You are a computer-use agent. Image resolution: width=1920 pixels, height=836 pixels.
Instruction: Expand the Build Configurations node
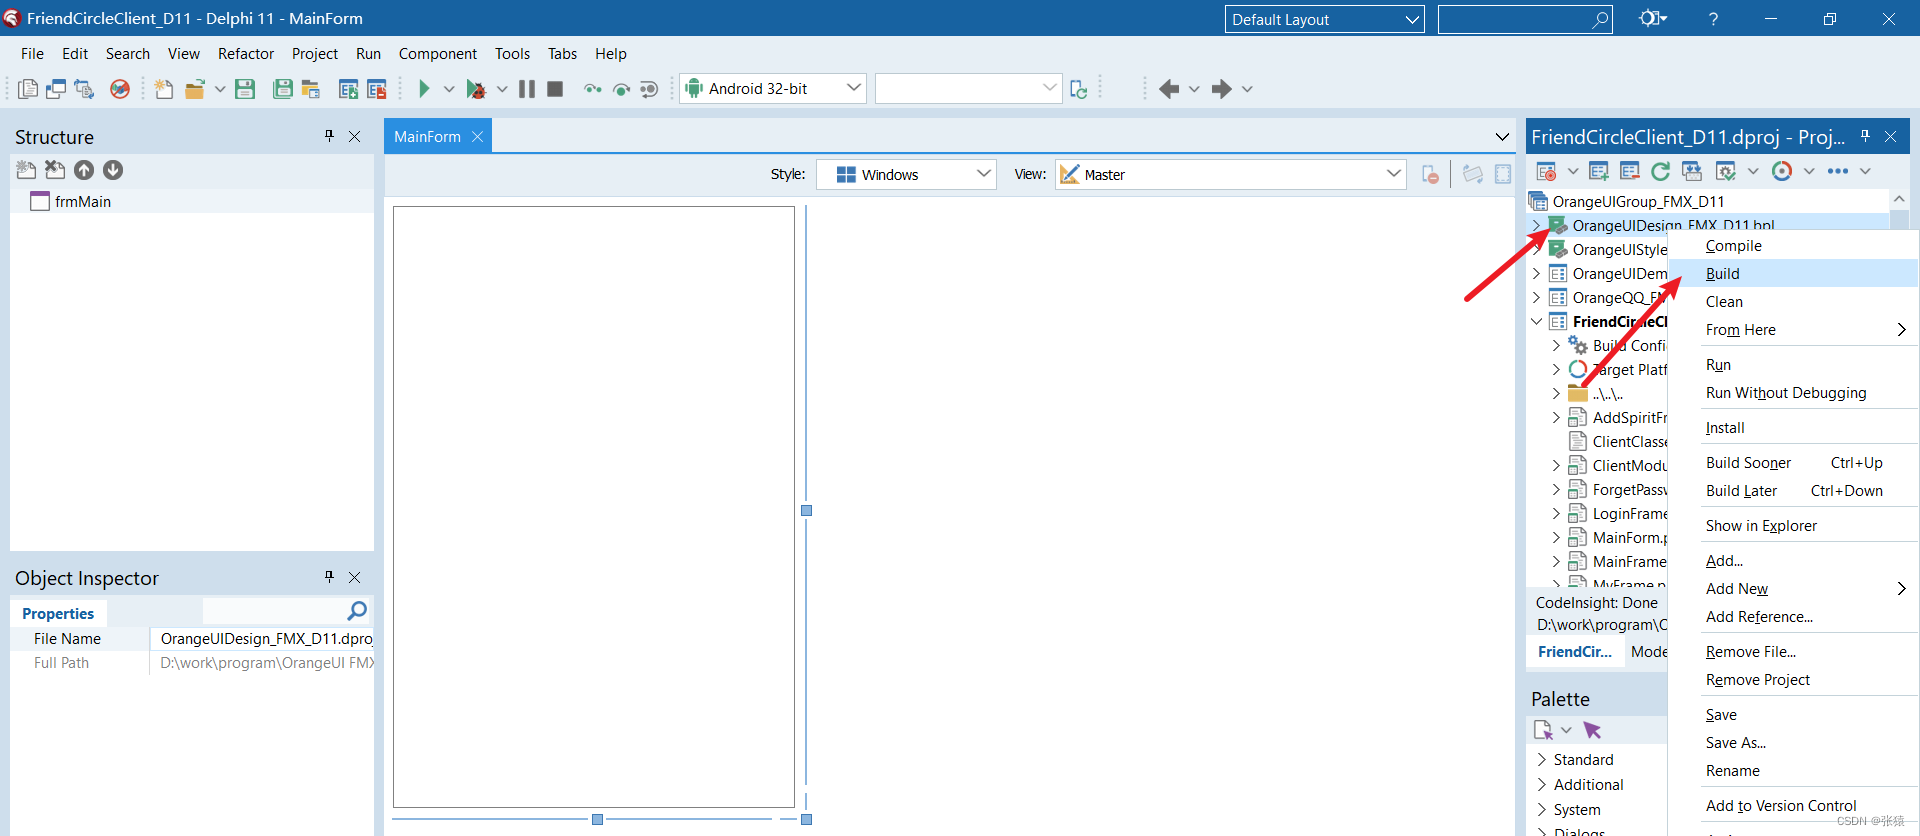[x=1556, y=345]
